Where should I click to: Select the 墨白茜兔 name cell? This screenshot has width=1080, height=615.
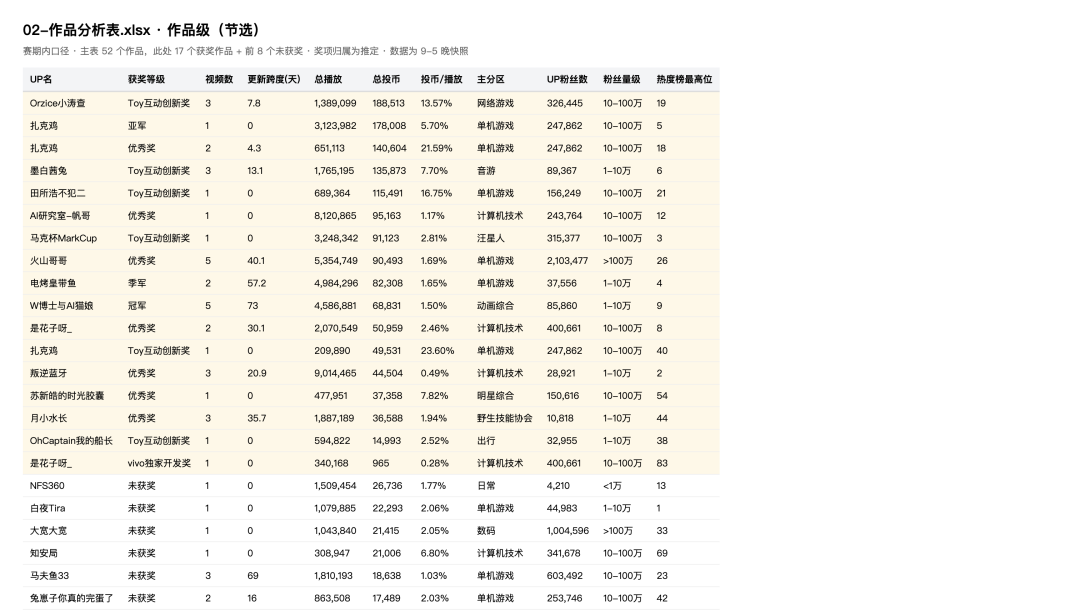[x=48, y=171]
